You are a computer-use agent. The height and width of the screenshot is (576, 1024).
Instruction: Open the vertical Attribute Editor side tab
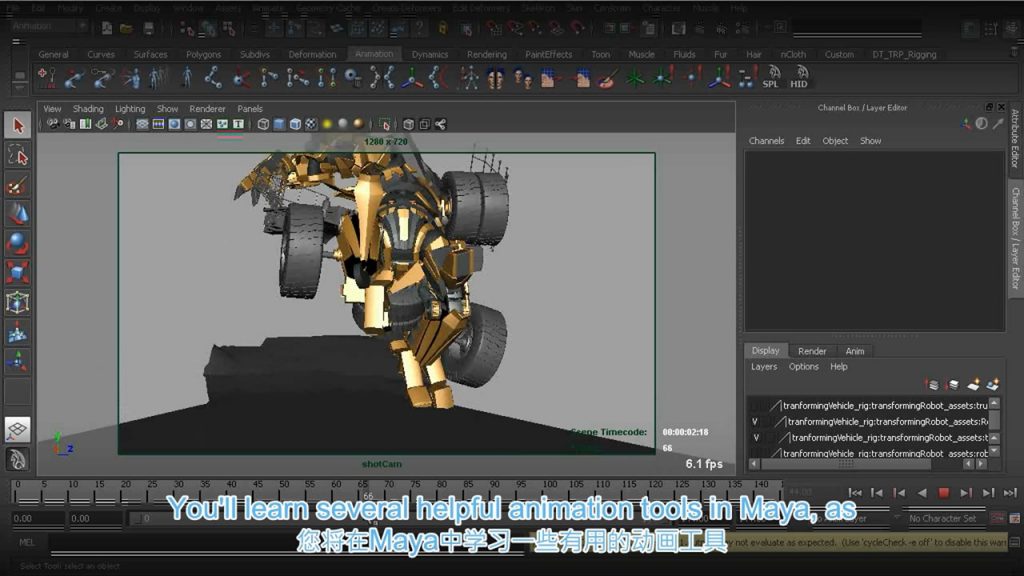point(1015,138)
